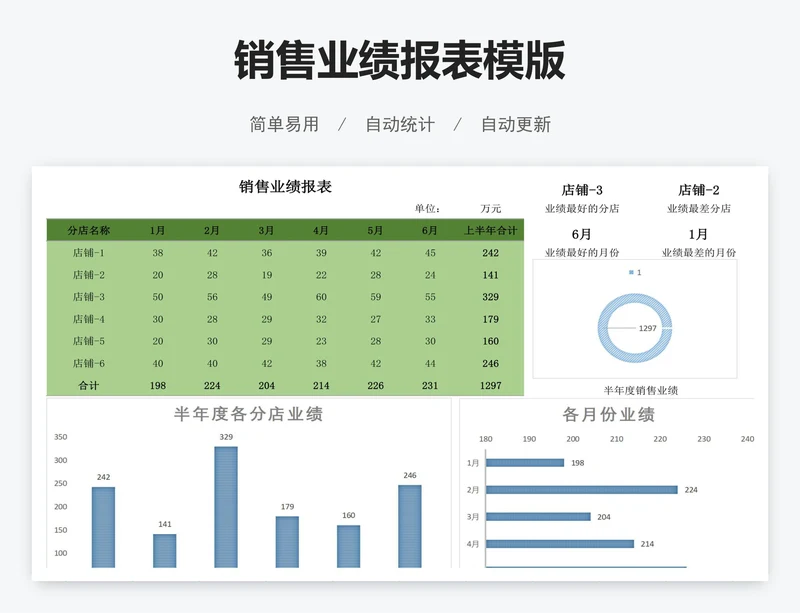Select 店铺-6 half-year total 246 in table
Viewport: 800px width, 613px height.
click(x=490, y=363)
